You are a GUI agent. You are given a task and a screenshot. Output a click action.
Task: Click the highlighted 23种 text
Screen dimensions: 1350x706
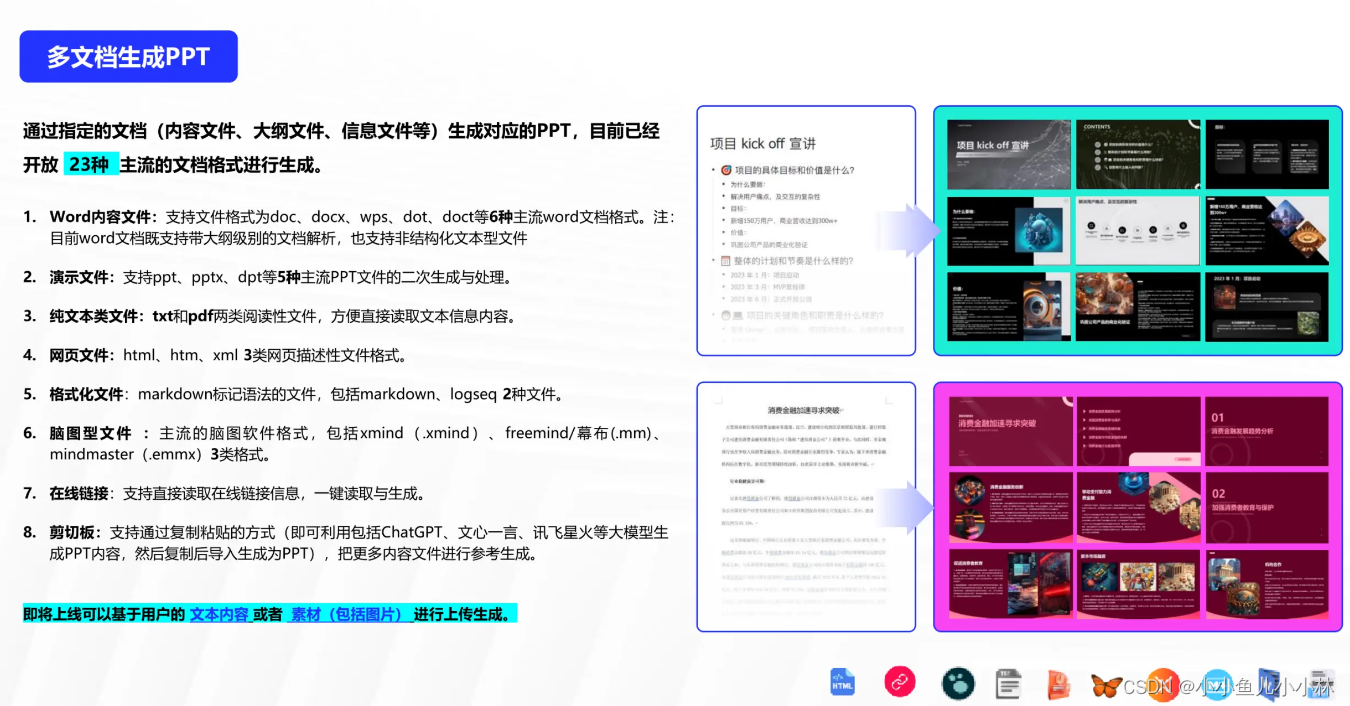click(x=90, y=165)
